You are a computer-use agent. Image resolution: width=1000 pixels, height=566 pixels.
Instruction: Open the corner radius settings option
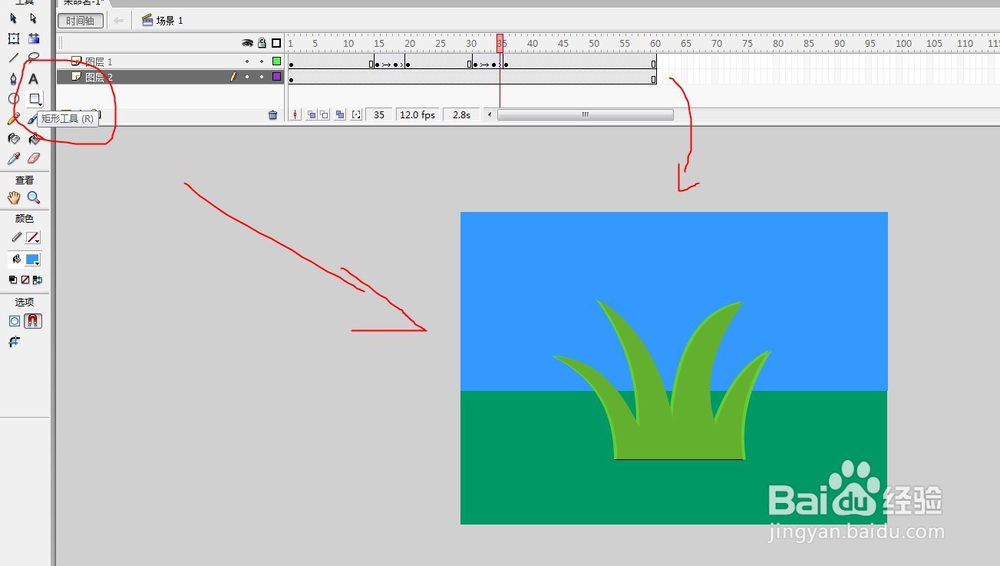coord(13,343)
